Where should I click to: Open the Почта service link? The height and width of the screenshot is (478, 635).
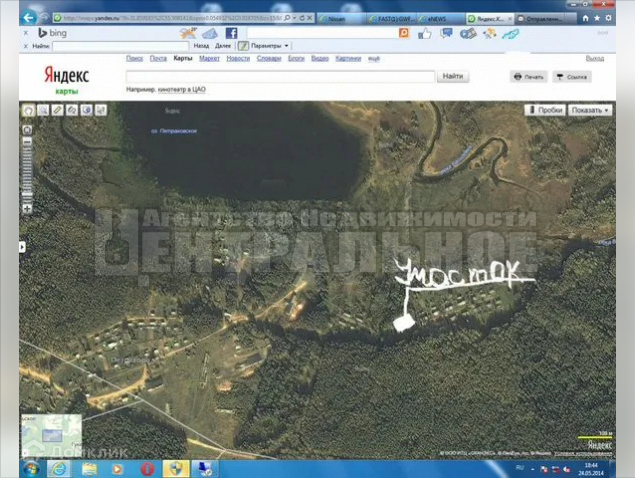point(158,58)
